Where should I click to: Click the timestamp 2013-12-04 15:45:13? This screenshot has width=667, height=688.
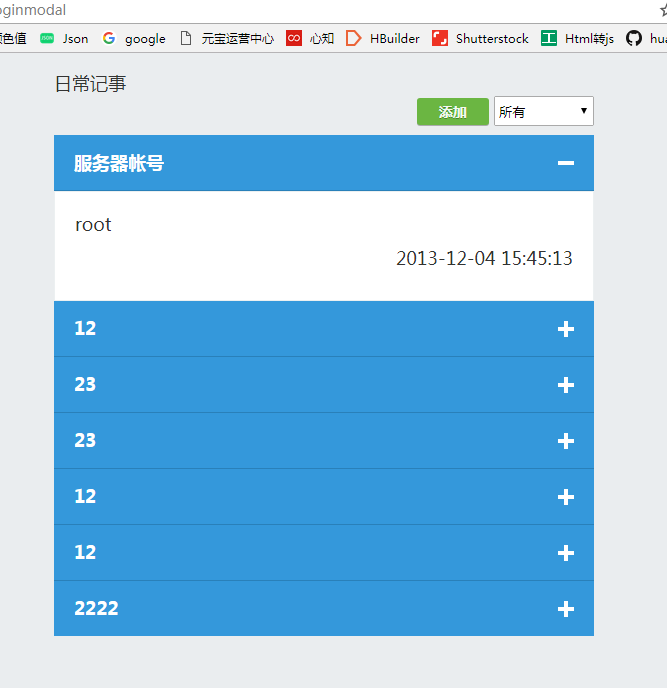click(x=484, y=258)
